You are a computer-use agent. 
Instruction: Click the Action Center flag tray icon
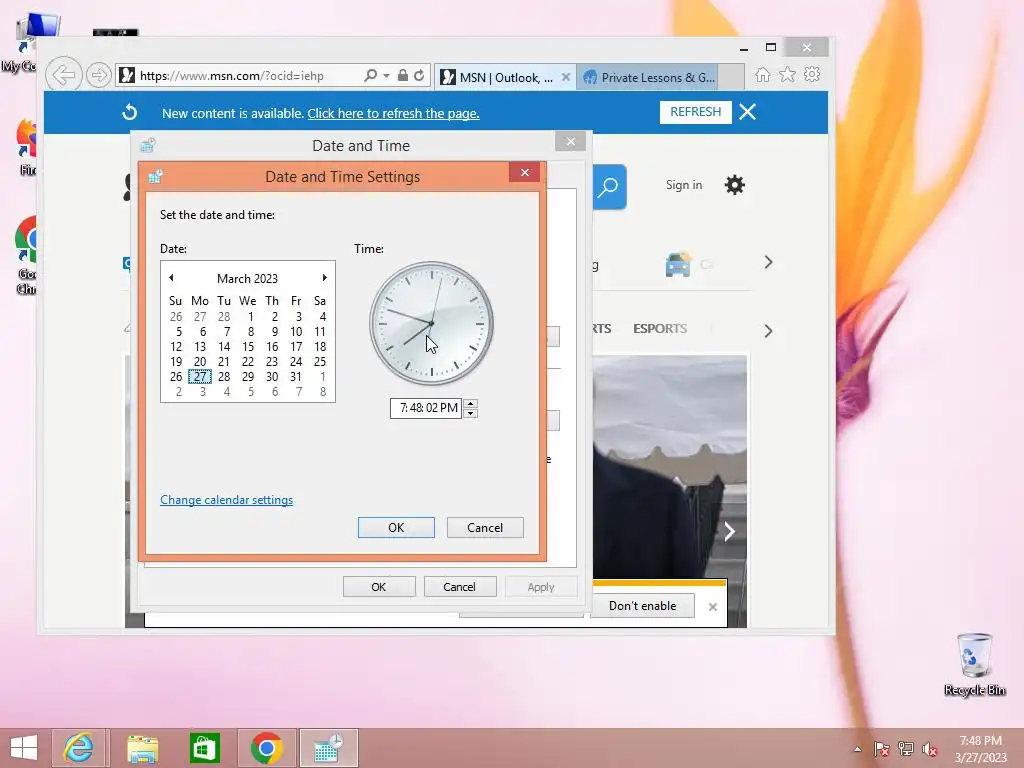pos(881,749)
